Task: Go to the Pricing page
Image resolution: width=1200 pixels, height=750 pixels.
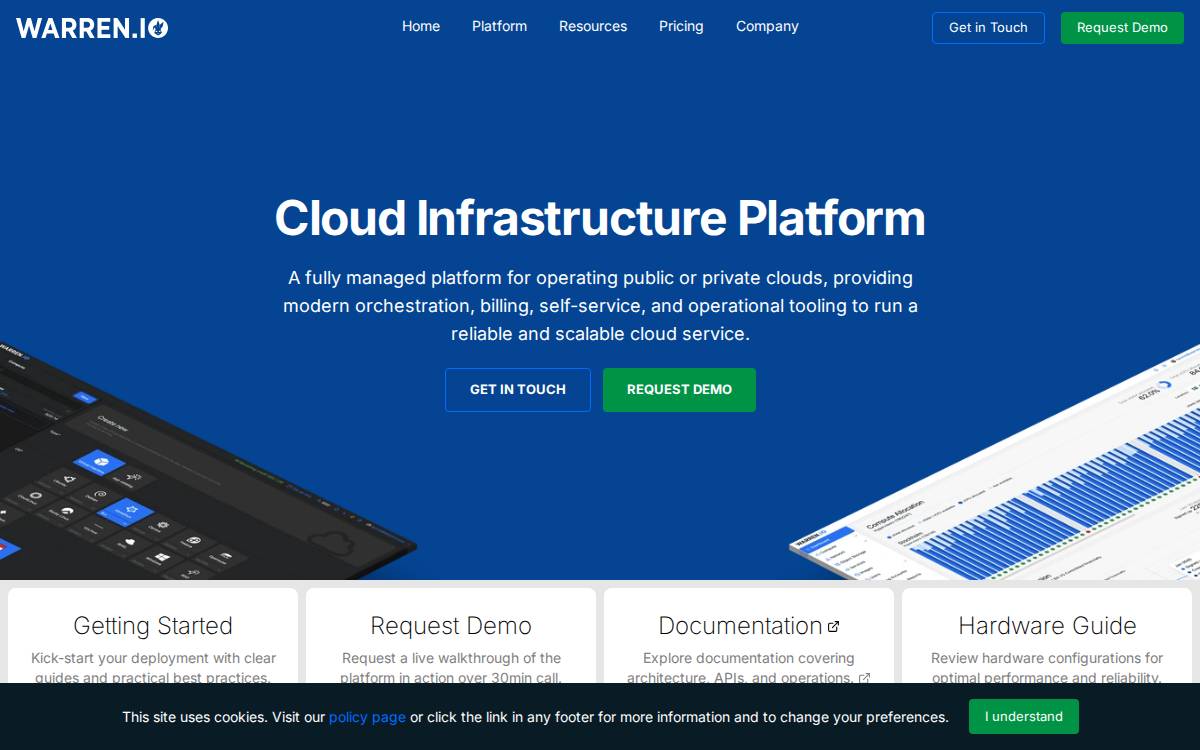Action: (x=681, y=26)
